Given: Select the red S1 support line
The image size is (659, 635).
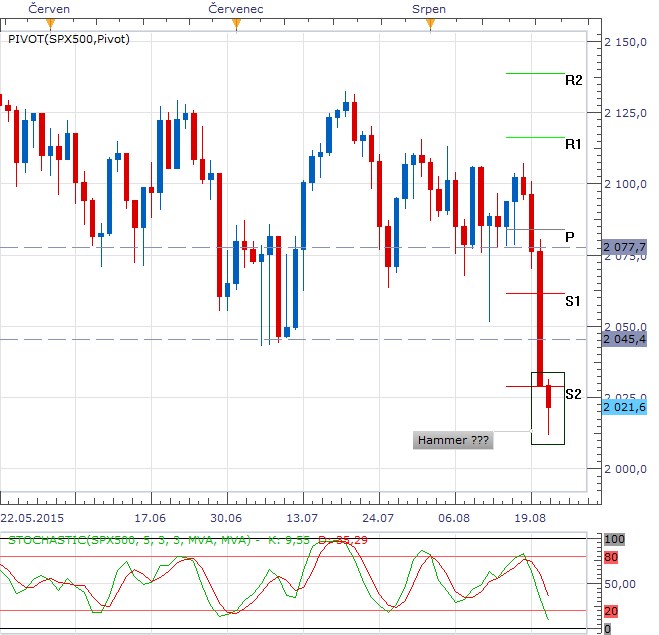Looking at the screenshot, I should point(535,293).
